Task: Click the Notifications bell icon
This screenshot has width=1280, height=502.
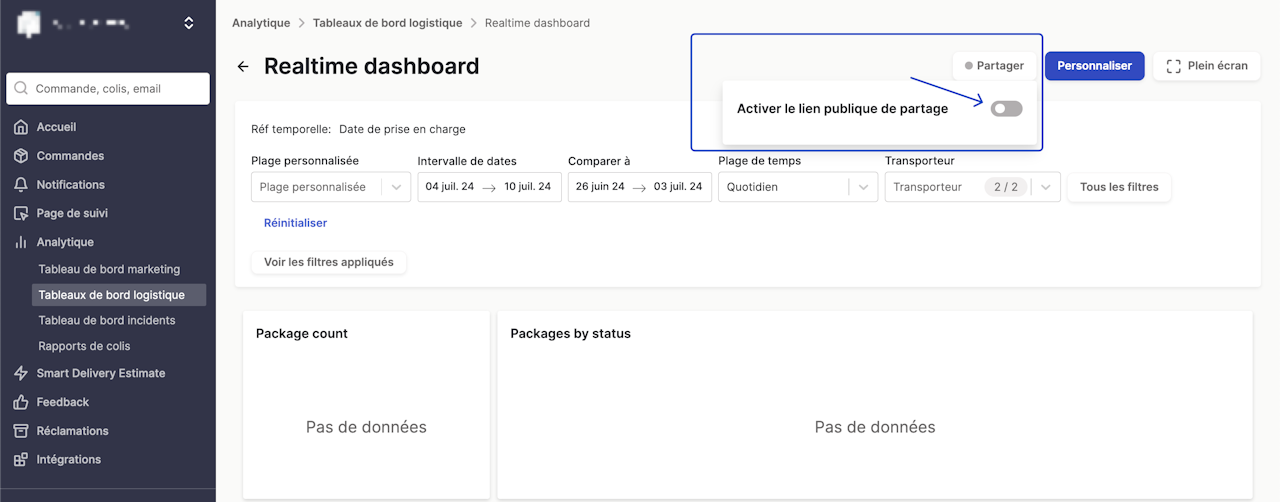Action: [20, 185]
